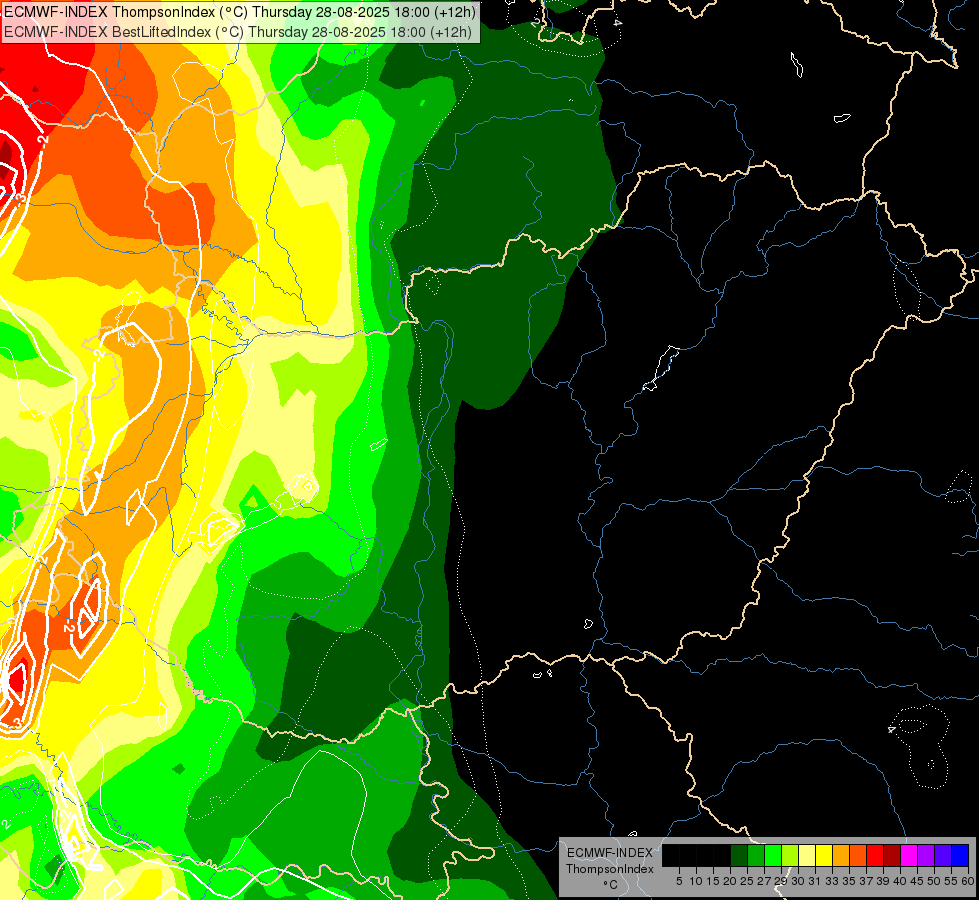Pick the pale yellow 30–31 legend swatch
Image resolution: width=979 pixels, height=900 pixels.
coord(807,855)
